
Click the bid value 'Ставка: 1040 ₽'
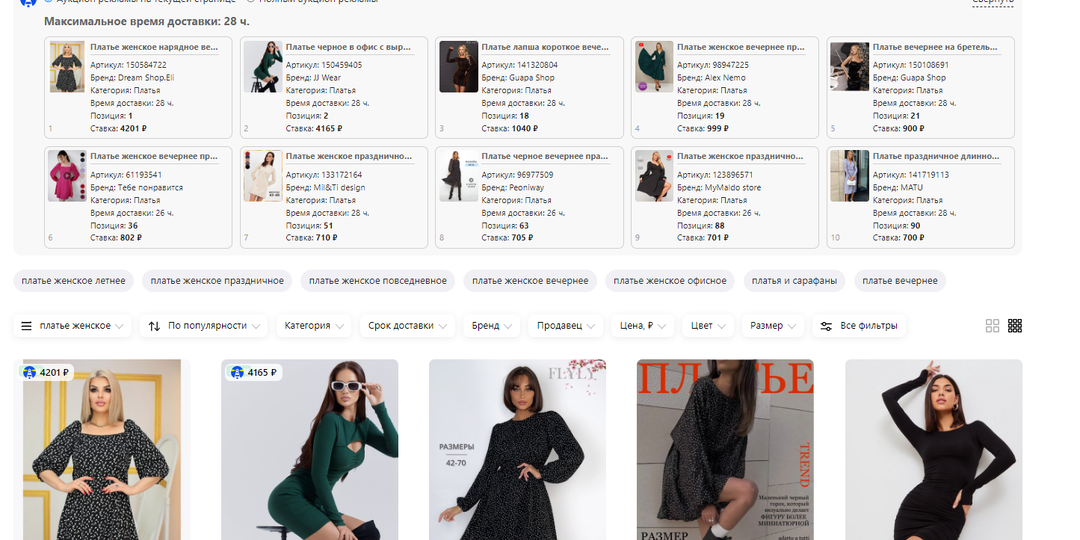(x=510, y=128)
